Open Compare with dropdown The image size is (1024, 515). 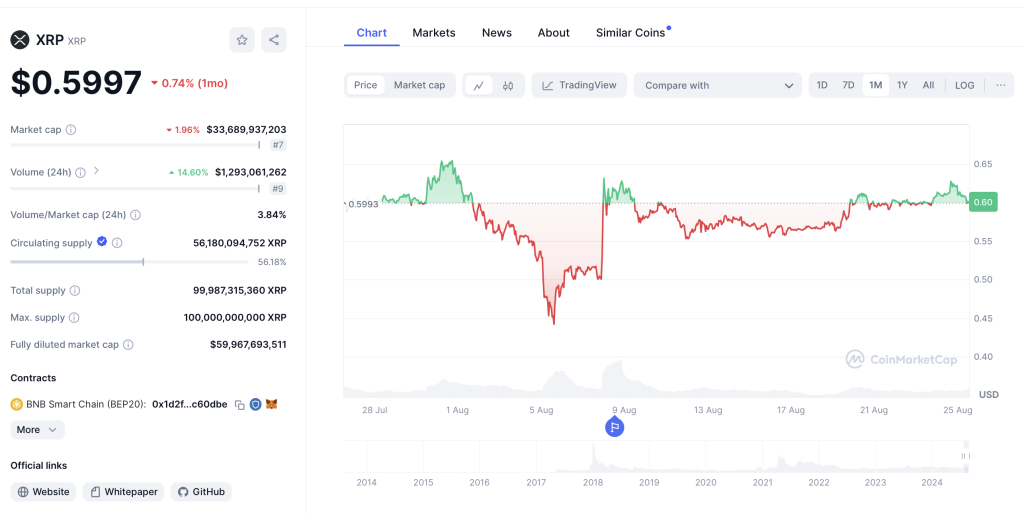pyautogui.click(x=718, y=86)
